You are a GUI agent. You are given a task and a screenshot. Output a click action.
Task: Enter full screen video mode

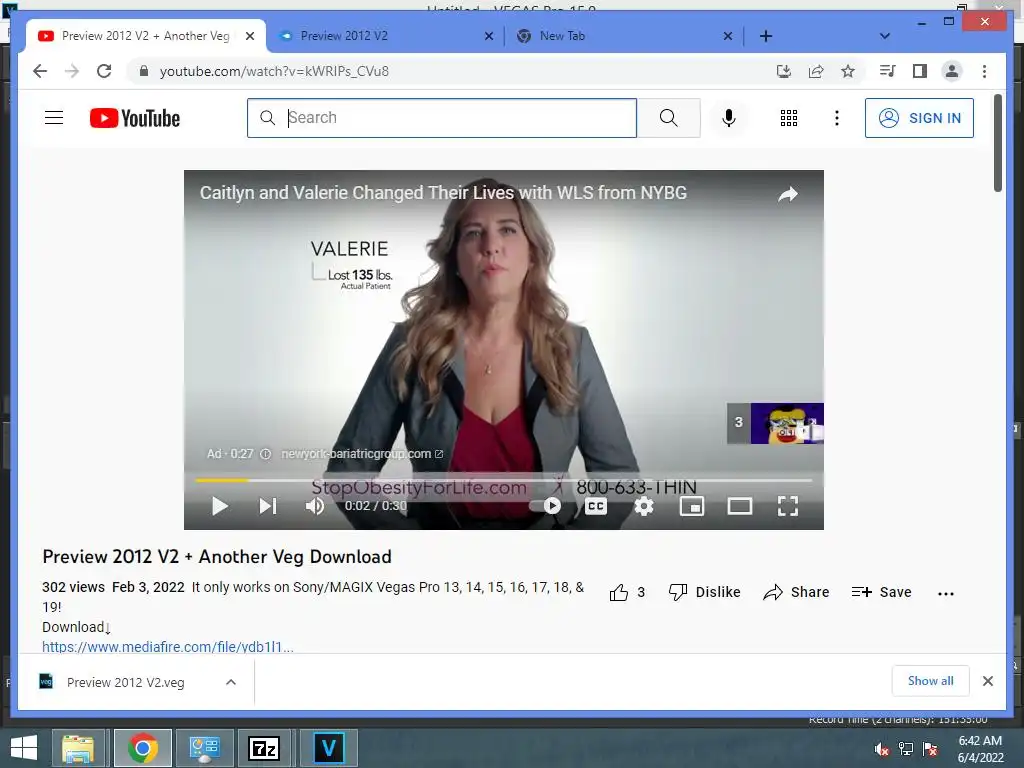click(788, 506)
